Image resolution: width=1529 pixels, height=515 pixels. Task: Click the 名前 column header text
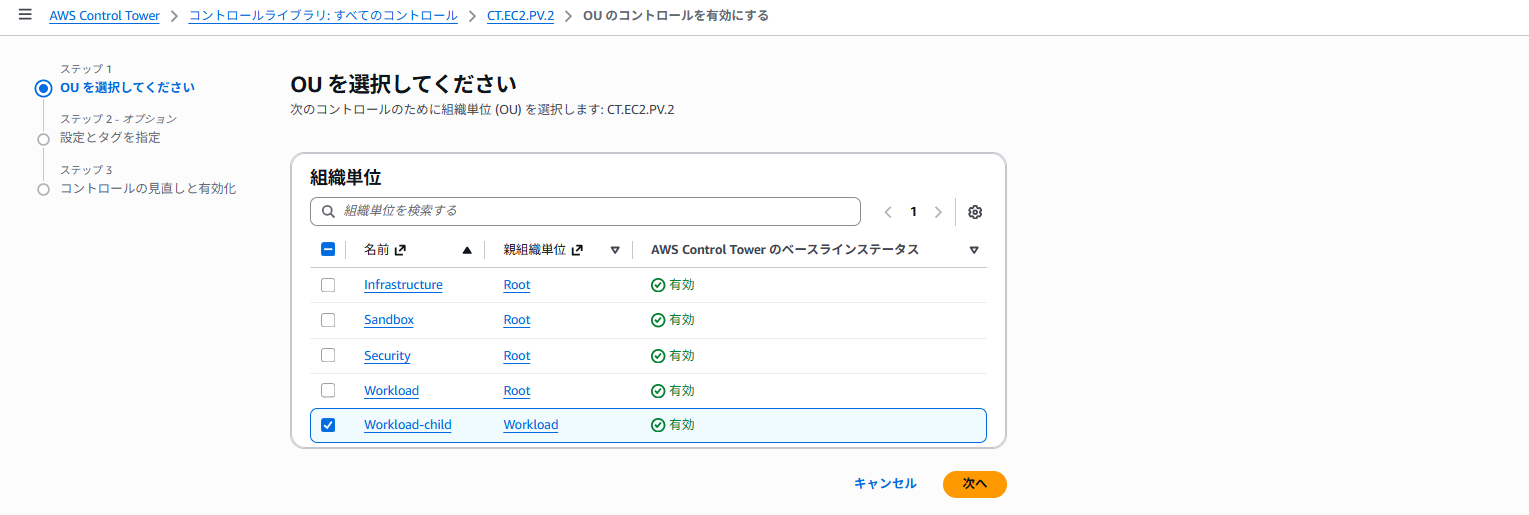tap(377, 250)
